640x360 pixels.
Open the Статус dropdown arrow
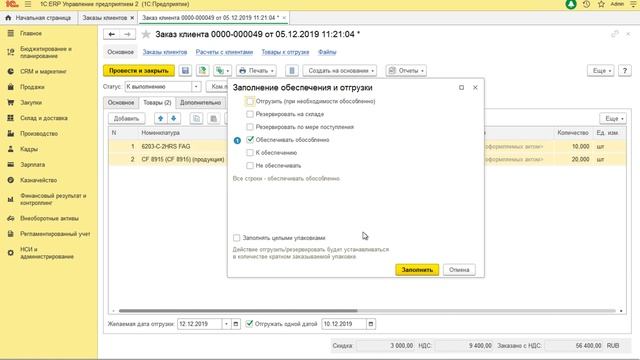tap(196, 87)
